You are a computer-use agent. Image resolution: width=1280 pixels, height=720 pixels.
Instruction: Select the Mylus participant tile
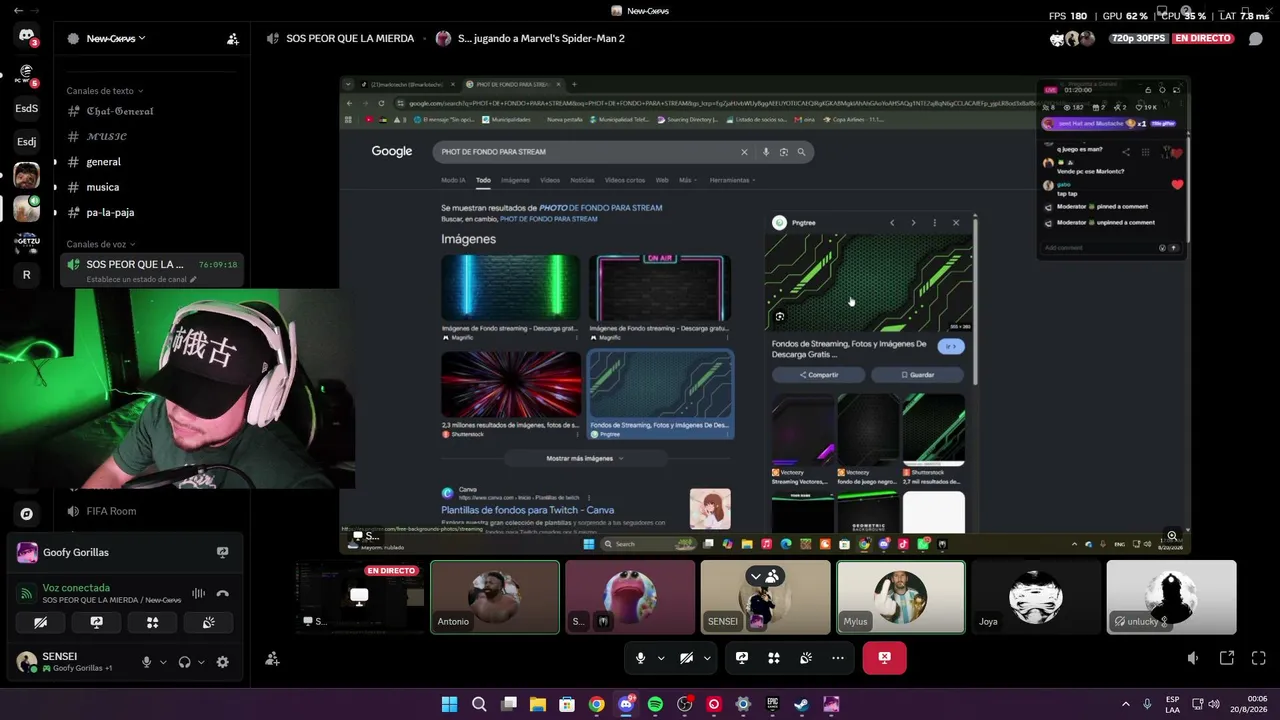click(901, 597)
